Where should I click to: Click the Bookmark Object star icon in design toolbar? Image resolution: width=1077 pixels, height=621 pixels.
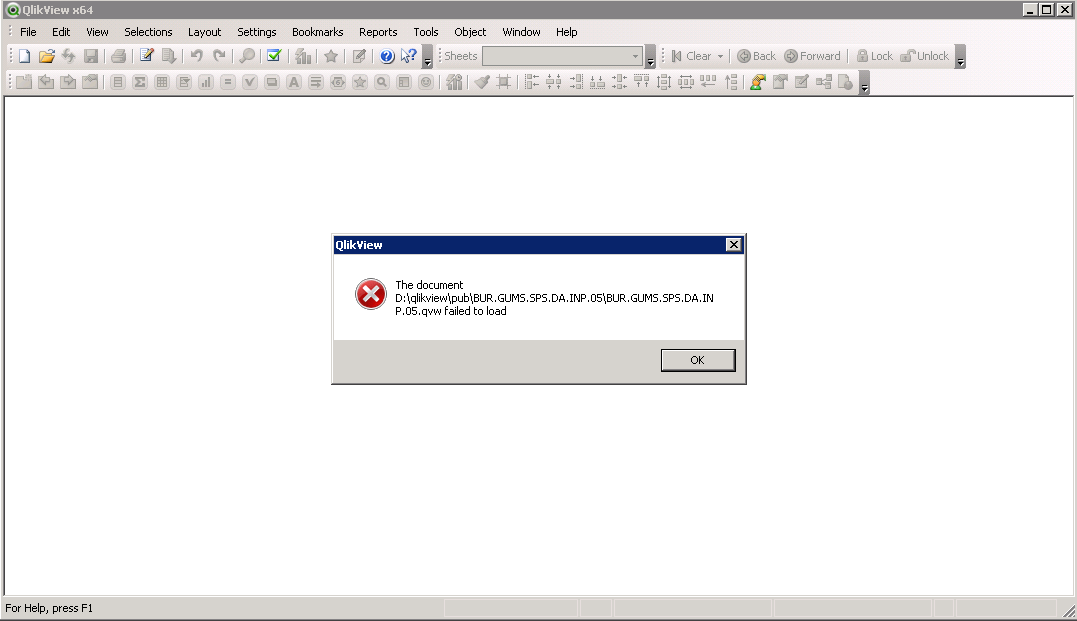tap(360, 82)
